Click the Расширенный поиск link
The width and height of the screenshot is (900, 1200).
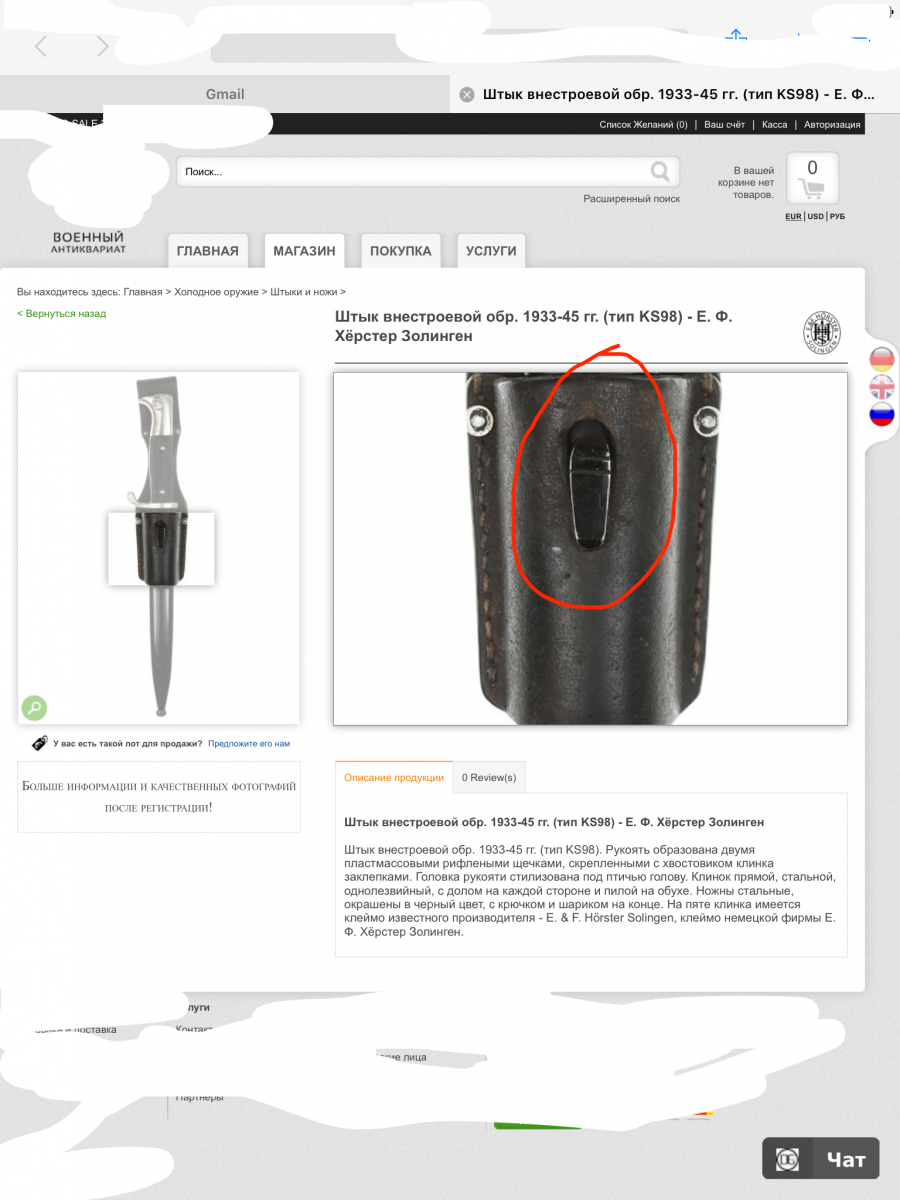pyautogui.click(x=632, y=199)
